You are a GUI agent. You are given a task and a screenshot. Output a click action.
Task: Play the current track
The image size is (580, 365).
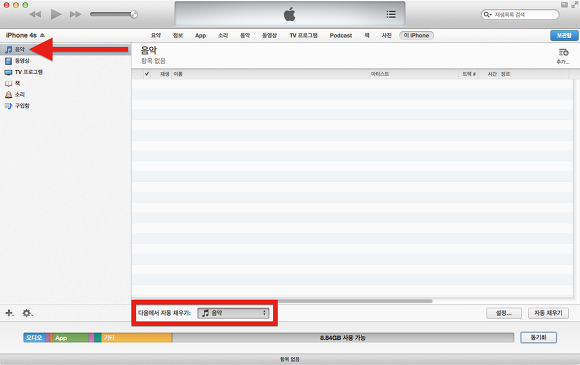click(56, 14)
